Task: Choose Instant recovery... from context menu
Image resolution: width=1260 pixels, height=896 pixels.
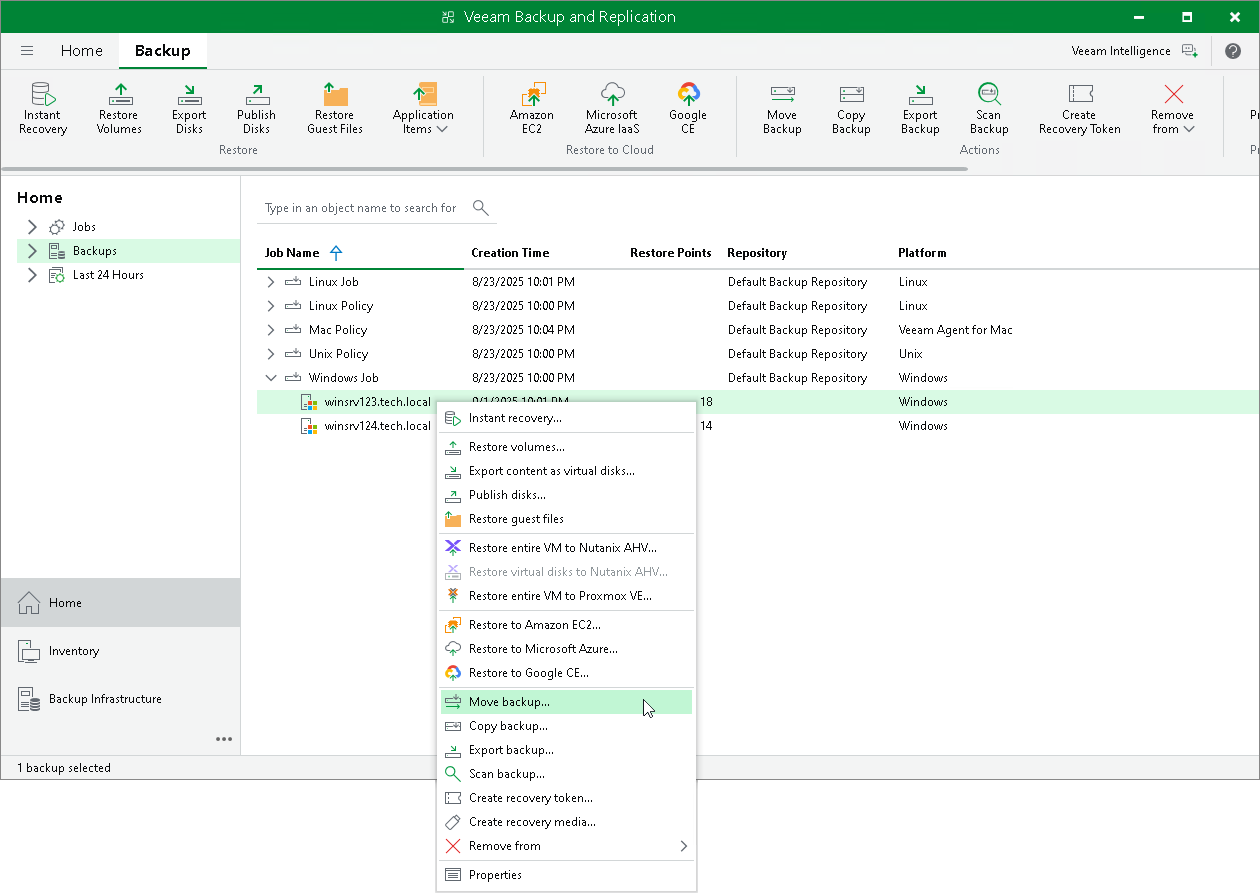Action: coord(567,418)
